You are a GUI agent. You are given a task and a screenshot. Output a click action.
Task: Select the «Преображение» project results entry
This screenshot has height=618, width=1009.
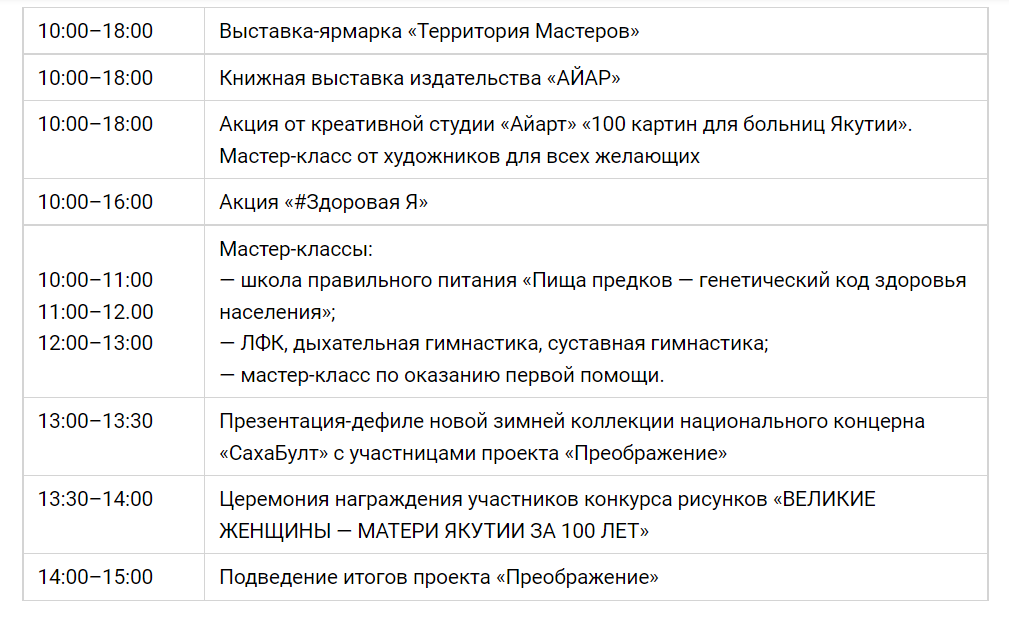tap(439, 577)
